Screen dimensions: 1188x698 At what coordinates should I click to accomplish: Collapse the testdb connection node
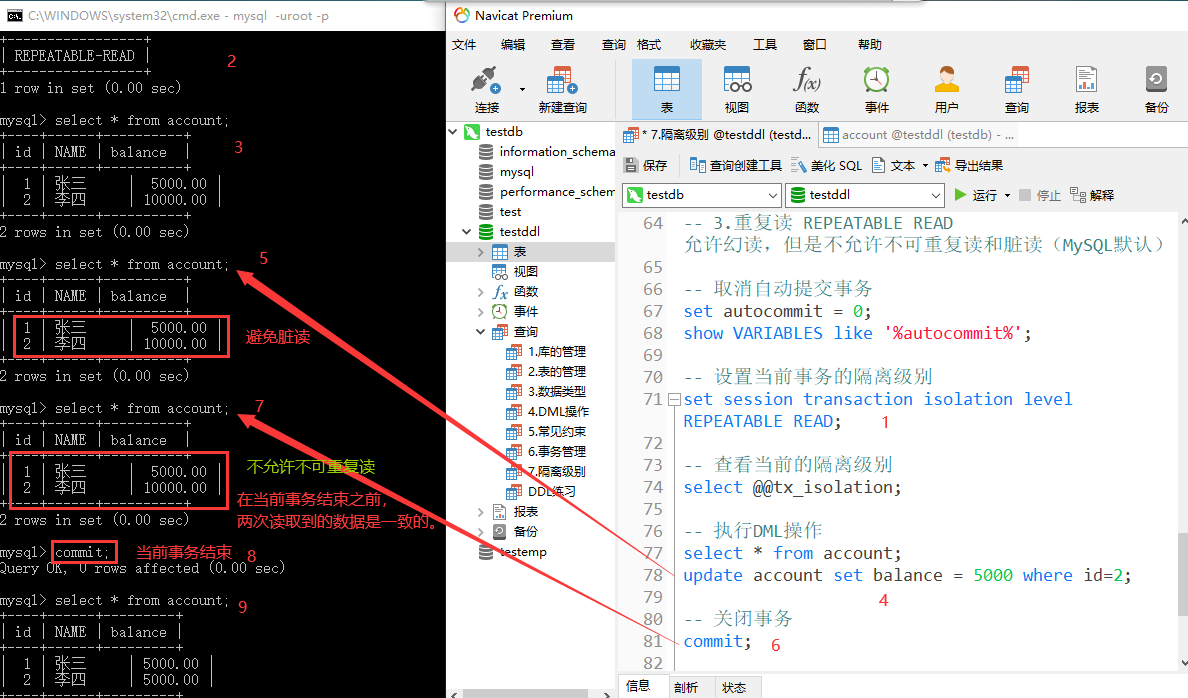coord(453,132)
